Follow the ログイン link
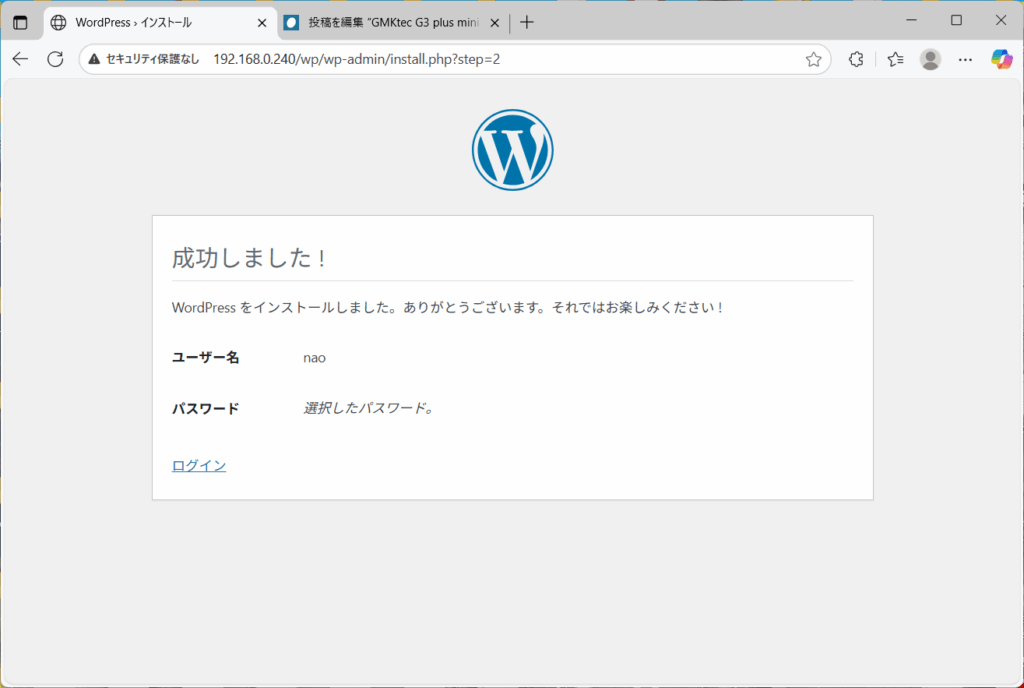Viewport: 1024px width, 688px height. pyautogui.click(x=199, y=465)
